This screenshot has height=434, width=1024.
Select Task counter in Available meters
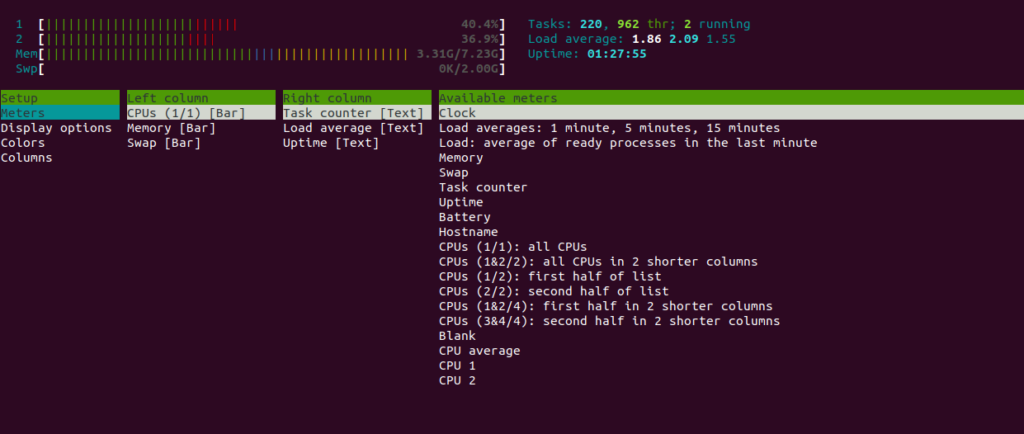pos(483,187)
